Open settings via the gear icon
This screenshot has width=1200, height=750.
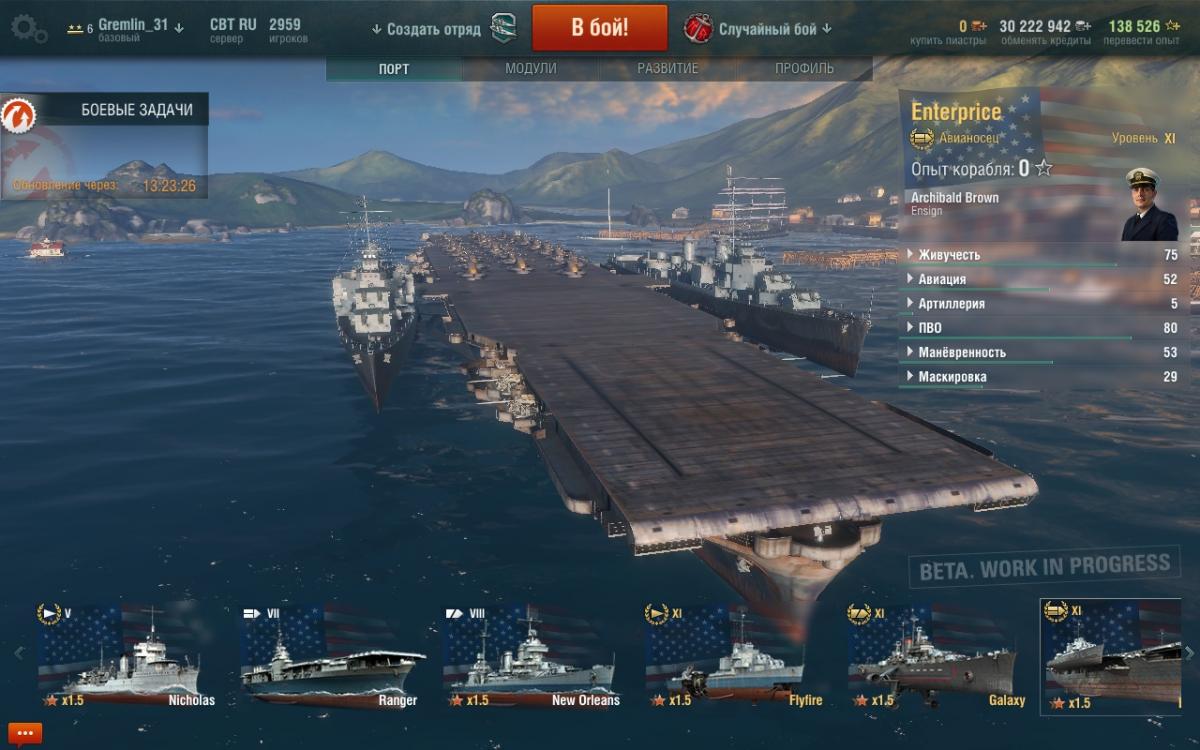pos(28,29)
